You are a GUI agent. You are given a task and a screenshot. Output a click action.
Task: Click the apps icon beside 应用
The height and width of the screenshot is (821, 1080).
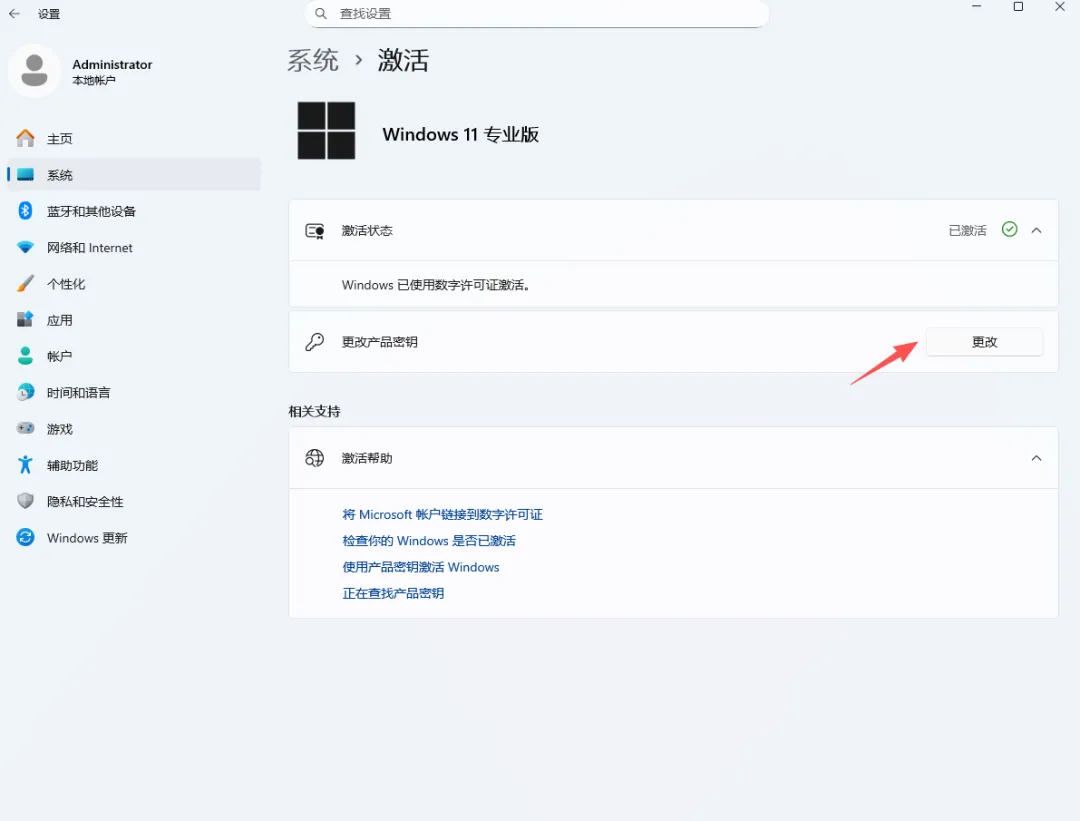tap(25, 320)
